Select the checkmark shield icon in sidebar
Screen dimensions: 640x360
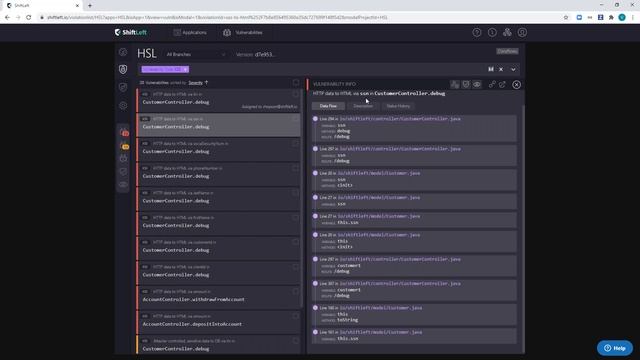pyautogui.click(x=123, y=87)
